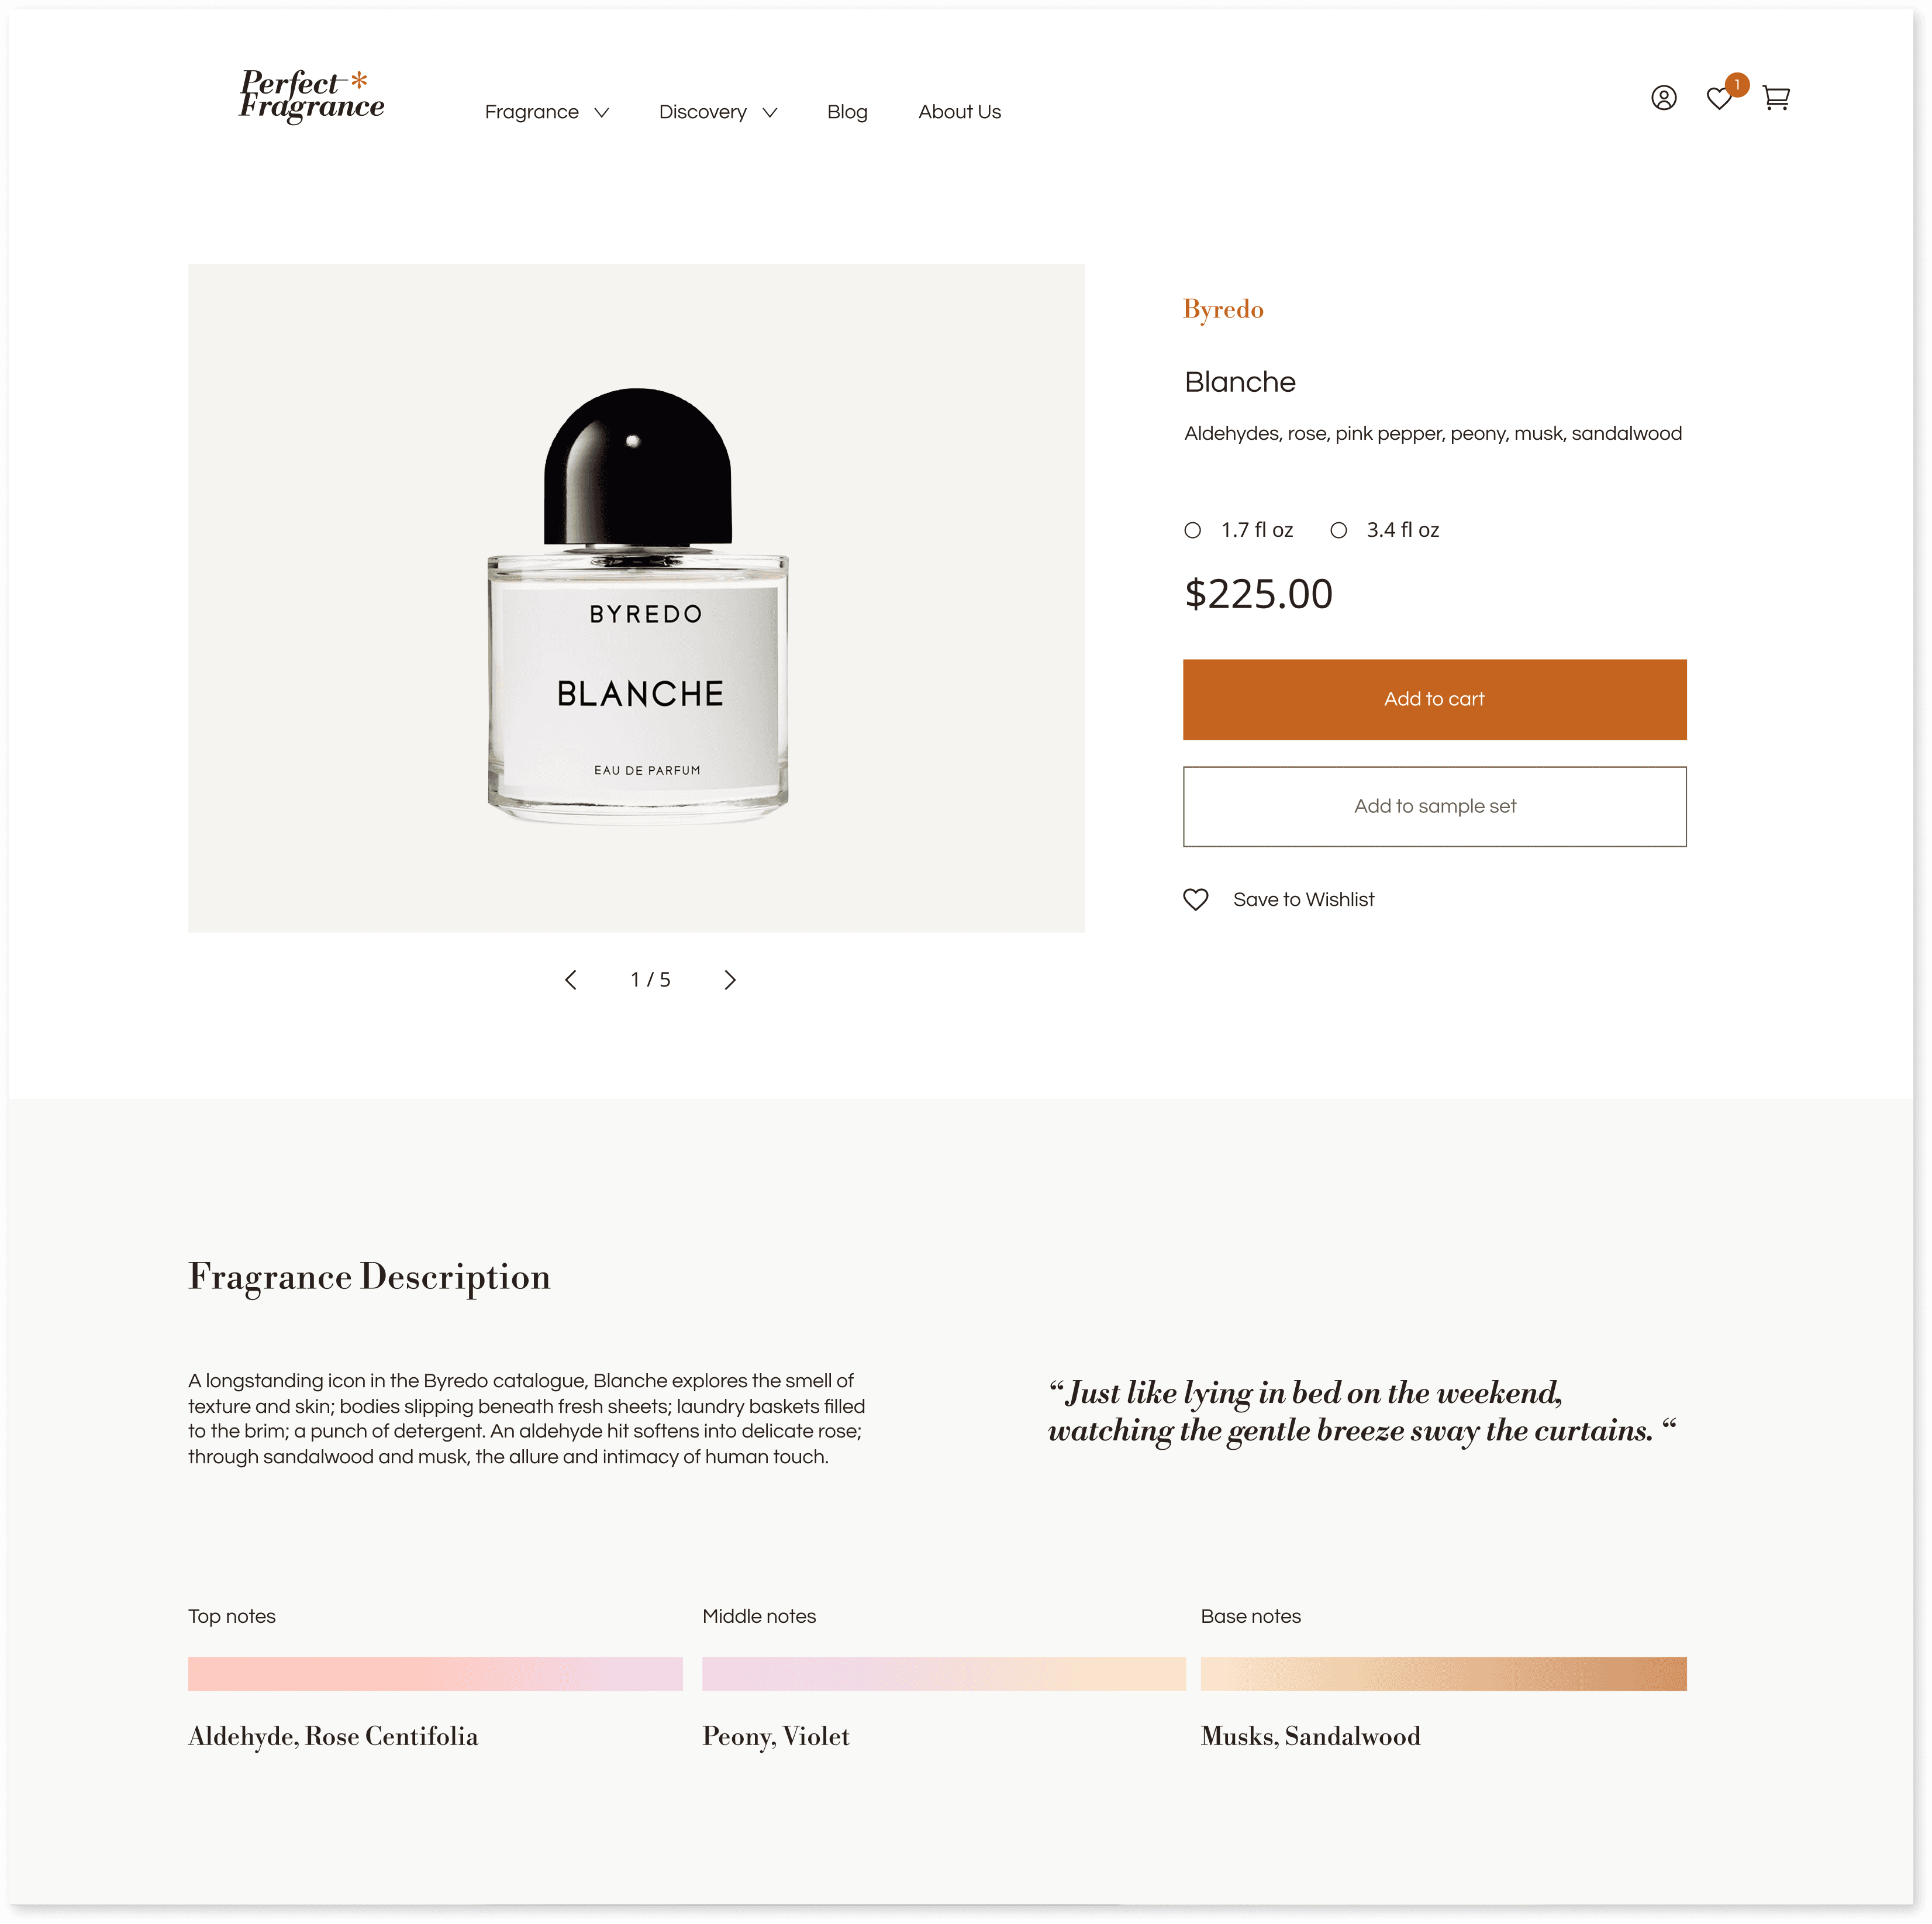Click the Add to sample set button
1932x1924 pixels.
(1434, 806)
